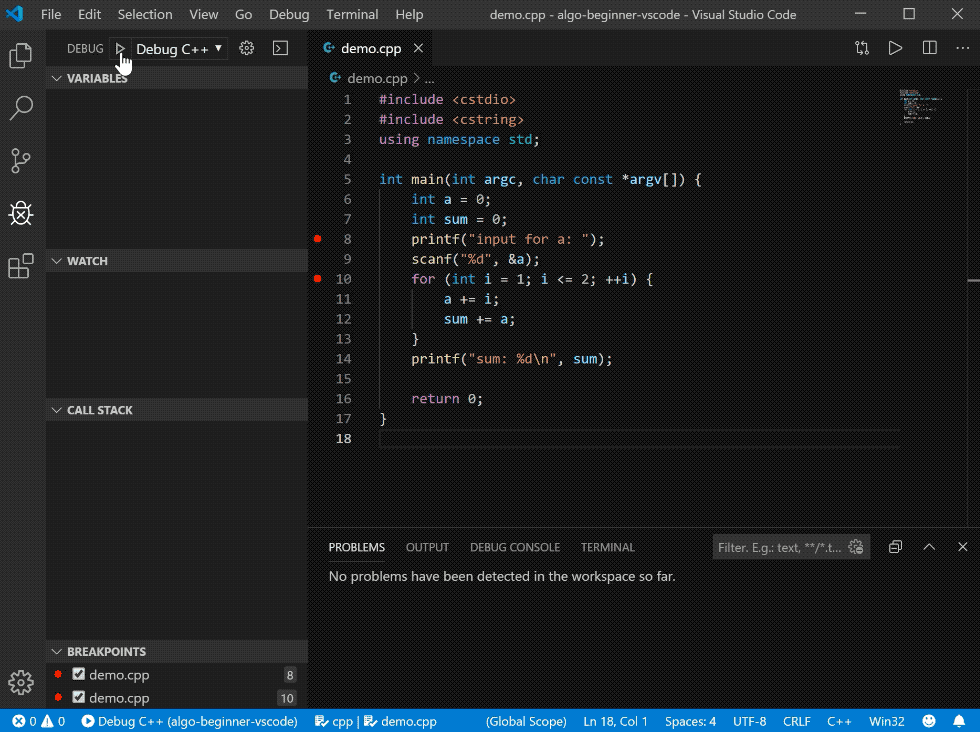Collapse the CALL STACK section
Viewport: 980px width, 732px height.
pos(99,410)
